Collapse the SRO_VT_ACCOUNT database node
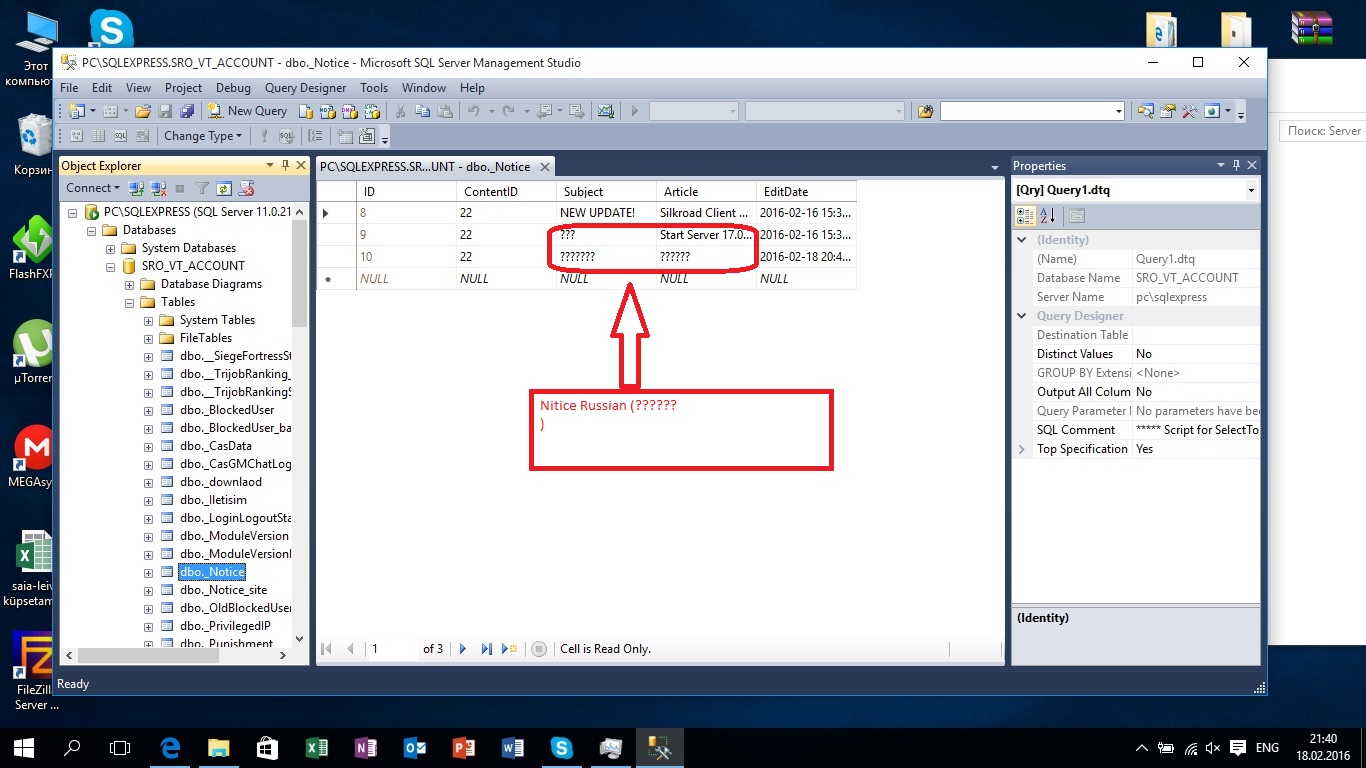This screenshot has height=768, width=1366. 111,266
